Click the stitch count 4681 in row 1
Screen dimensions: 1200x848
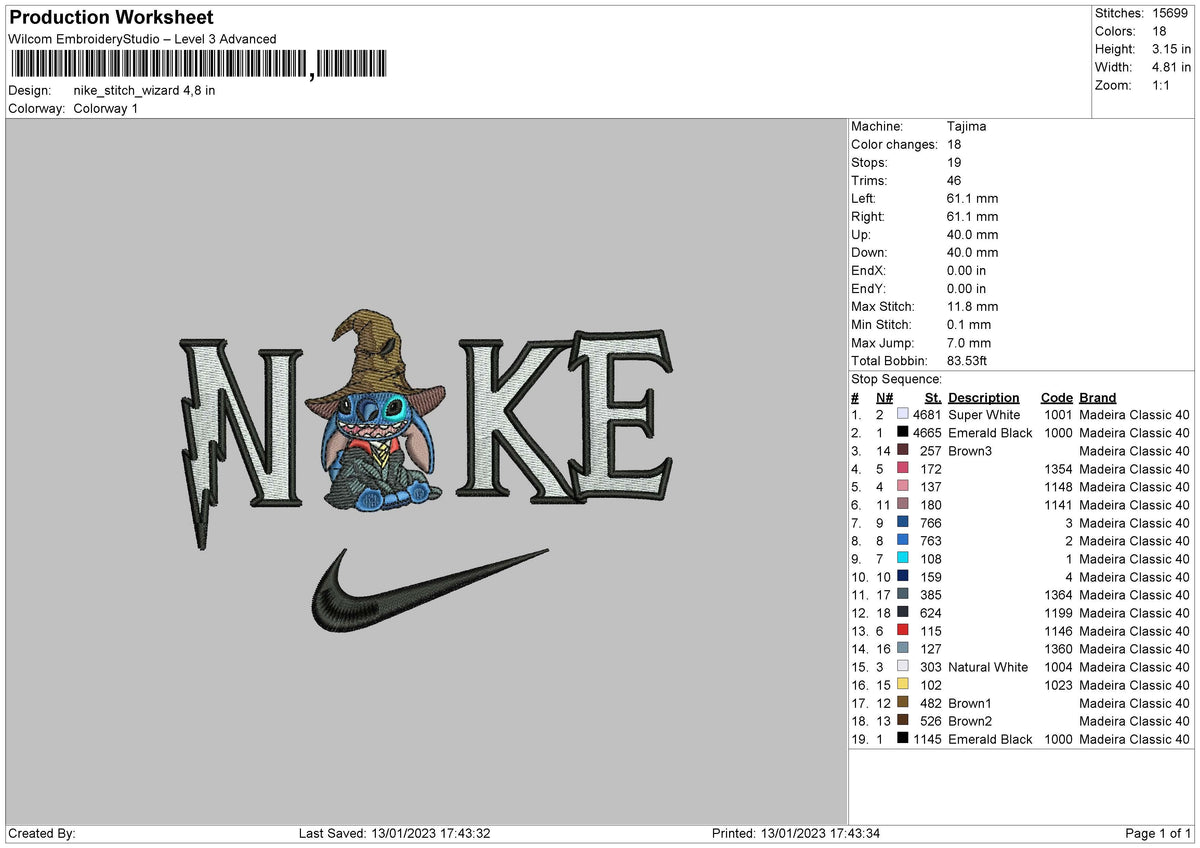927,414
